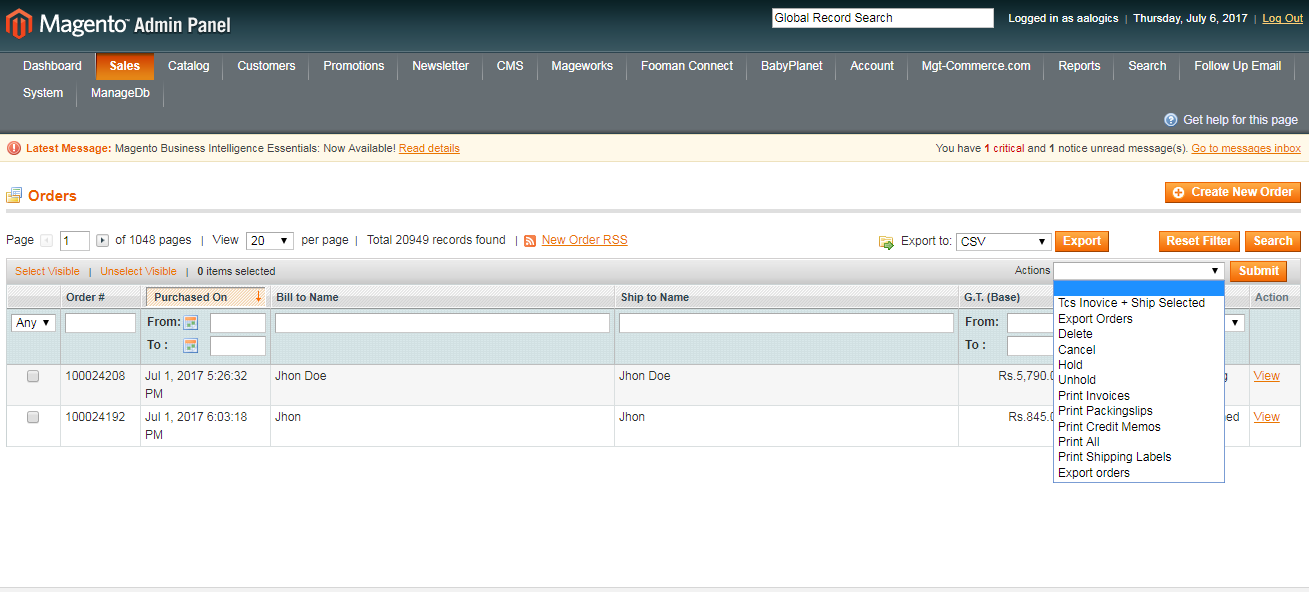This screenshot has height=592, width=1309.
Task: Click the Reset Filter button
Action: (x=1199, y=241)
